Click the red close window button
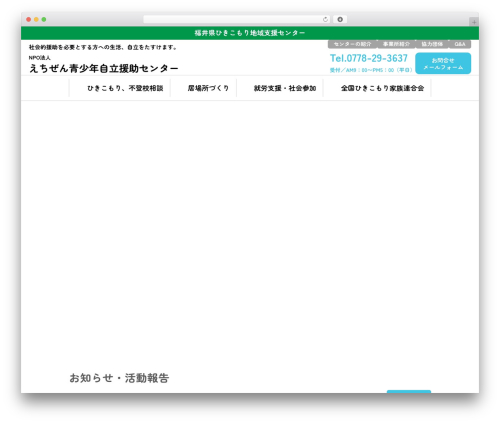The image size is (500, 423). point(29,19)
